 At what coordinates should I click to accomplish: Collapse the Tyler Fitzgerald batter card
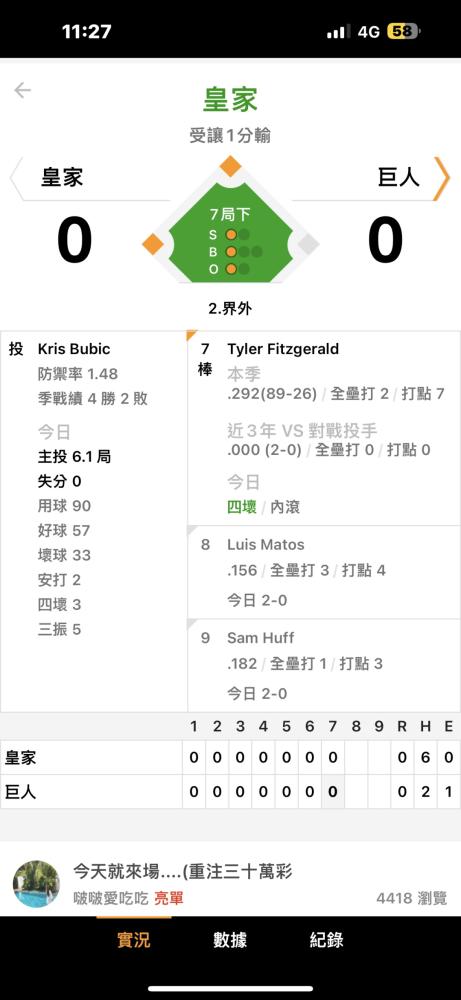point(324,428)
